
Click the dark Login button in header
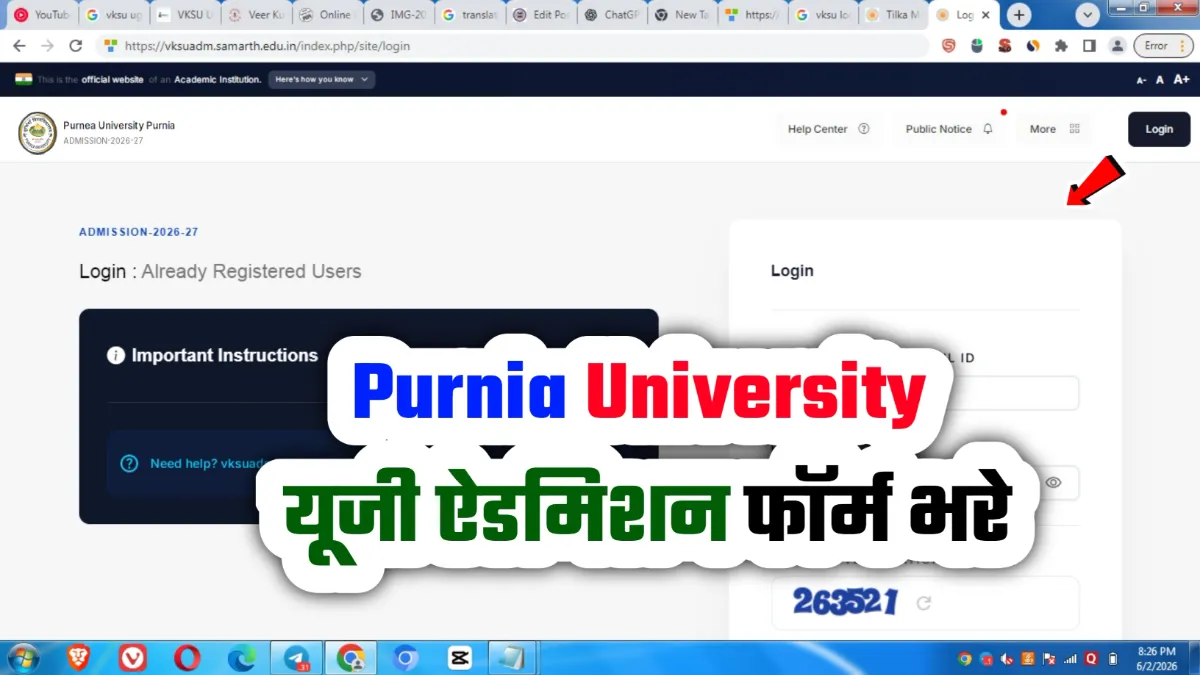[x=1159, y=129]
